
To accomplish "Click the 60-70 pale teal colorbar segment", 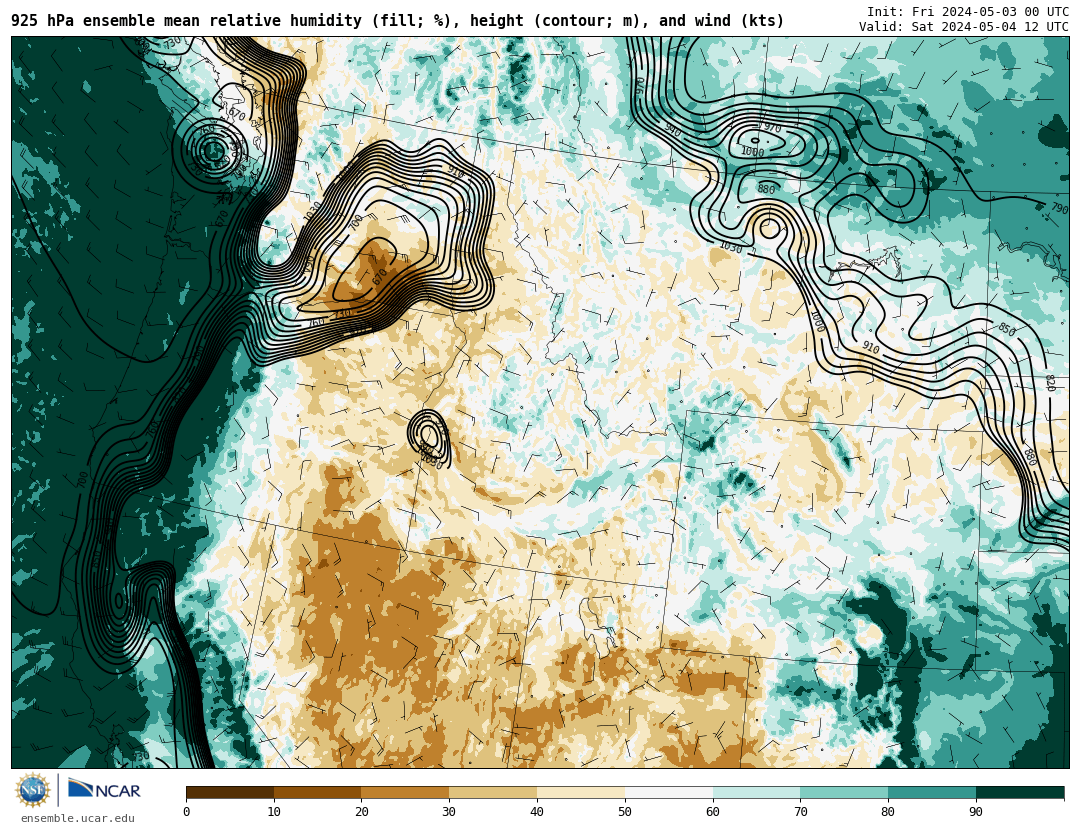I will [x=756, y=792].
